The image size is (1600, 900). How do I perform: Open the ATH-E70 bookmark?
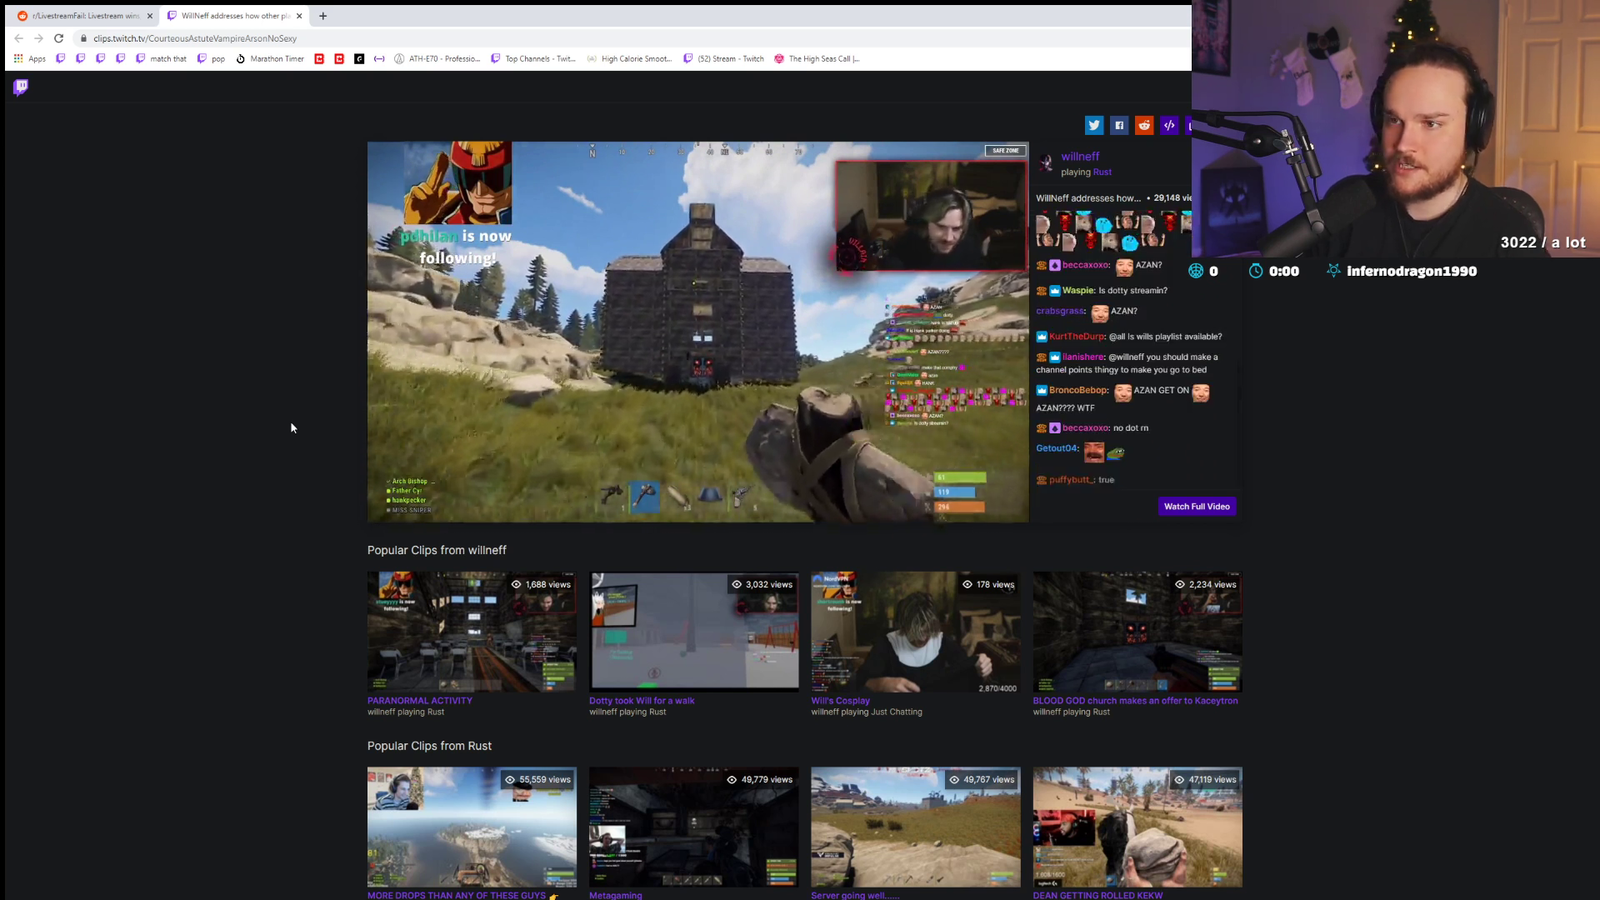click(x=437, y=59)
